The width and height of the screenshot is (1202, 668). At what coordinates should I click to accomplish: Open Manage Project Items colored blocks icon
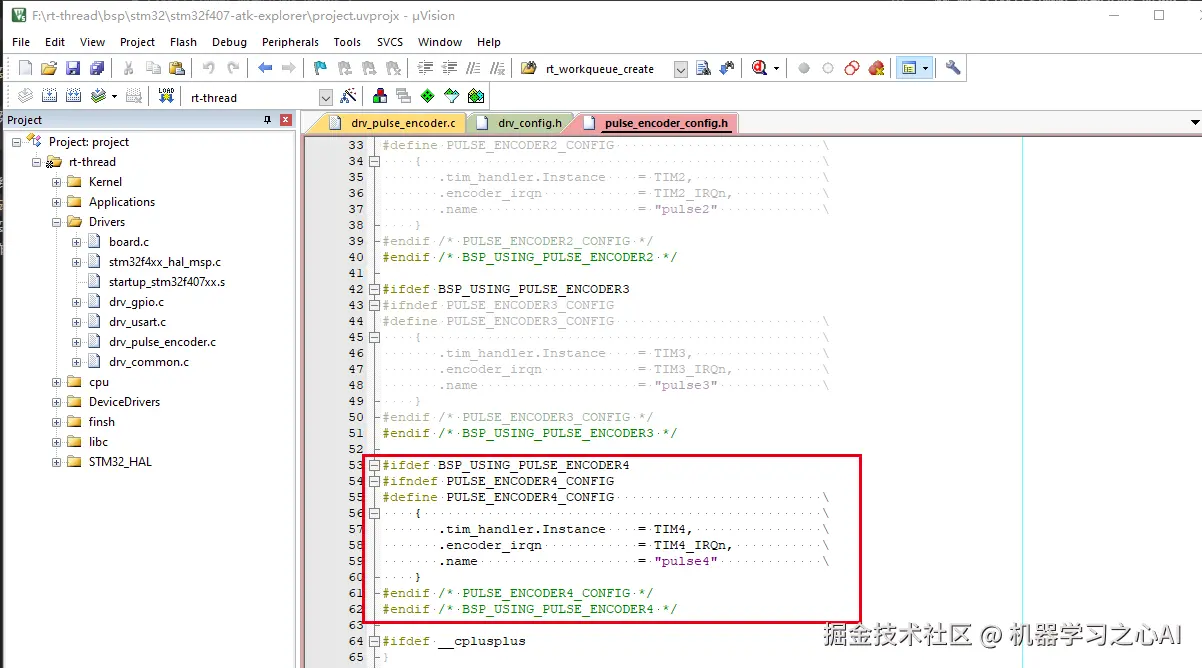pos(380,96)
